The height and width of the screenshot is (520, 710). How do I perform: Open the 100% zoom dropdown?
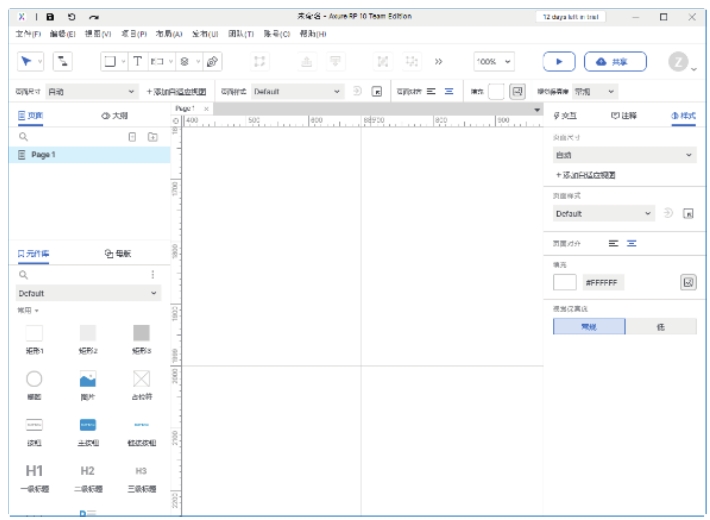pyautogui.click(x=494, y=62)
